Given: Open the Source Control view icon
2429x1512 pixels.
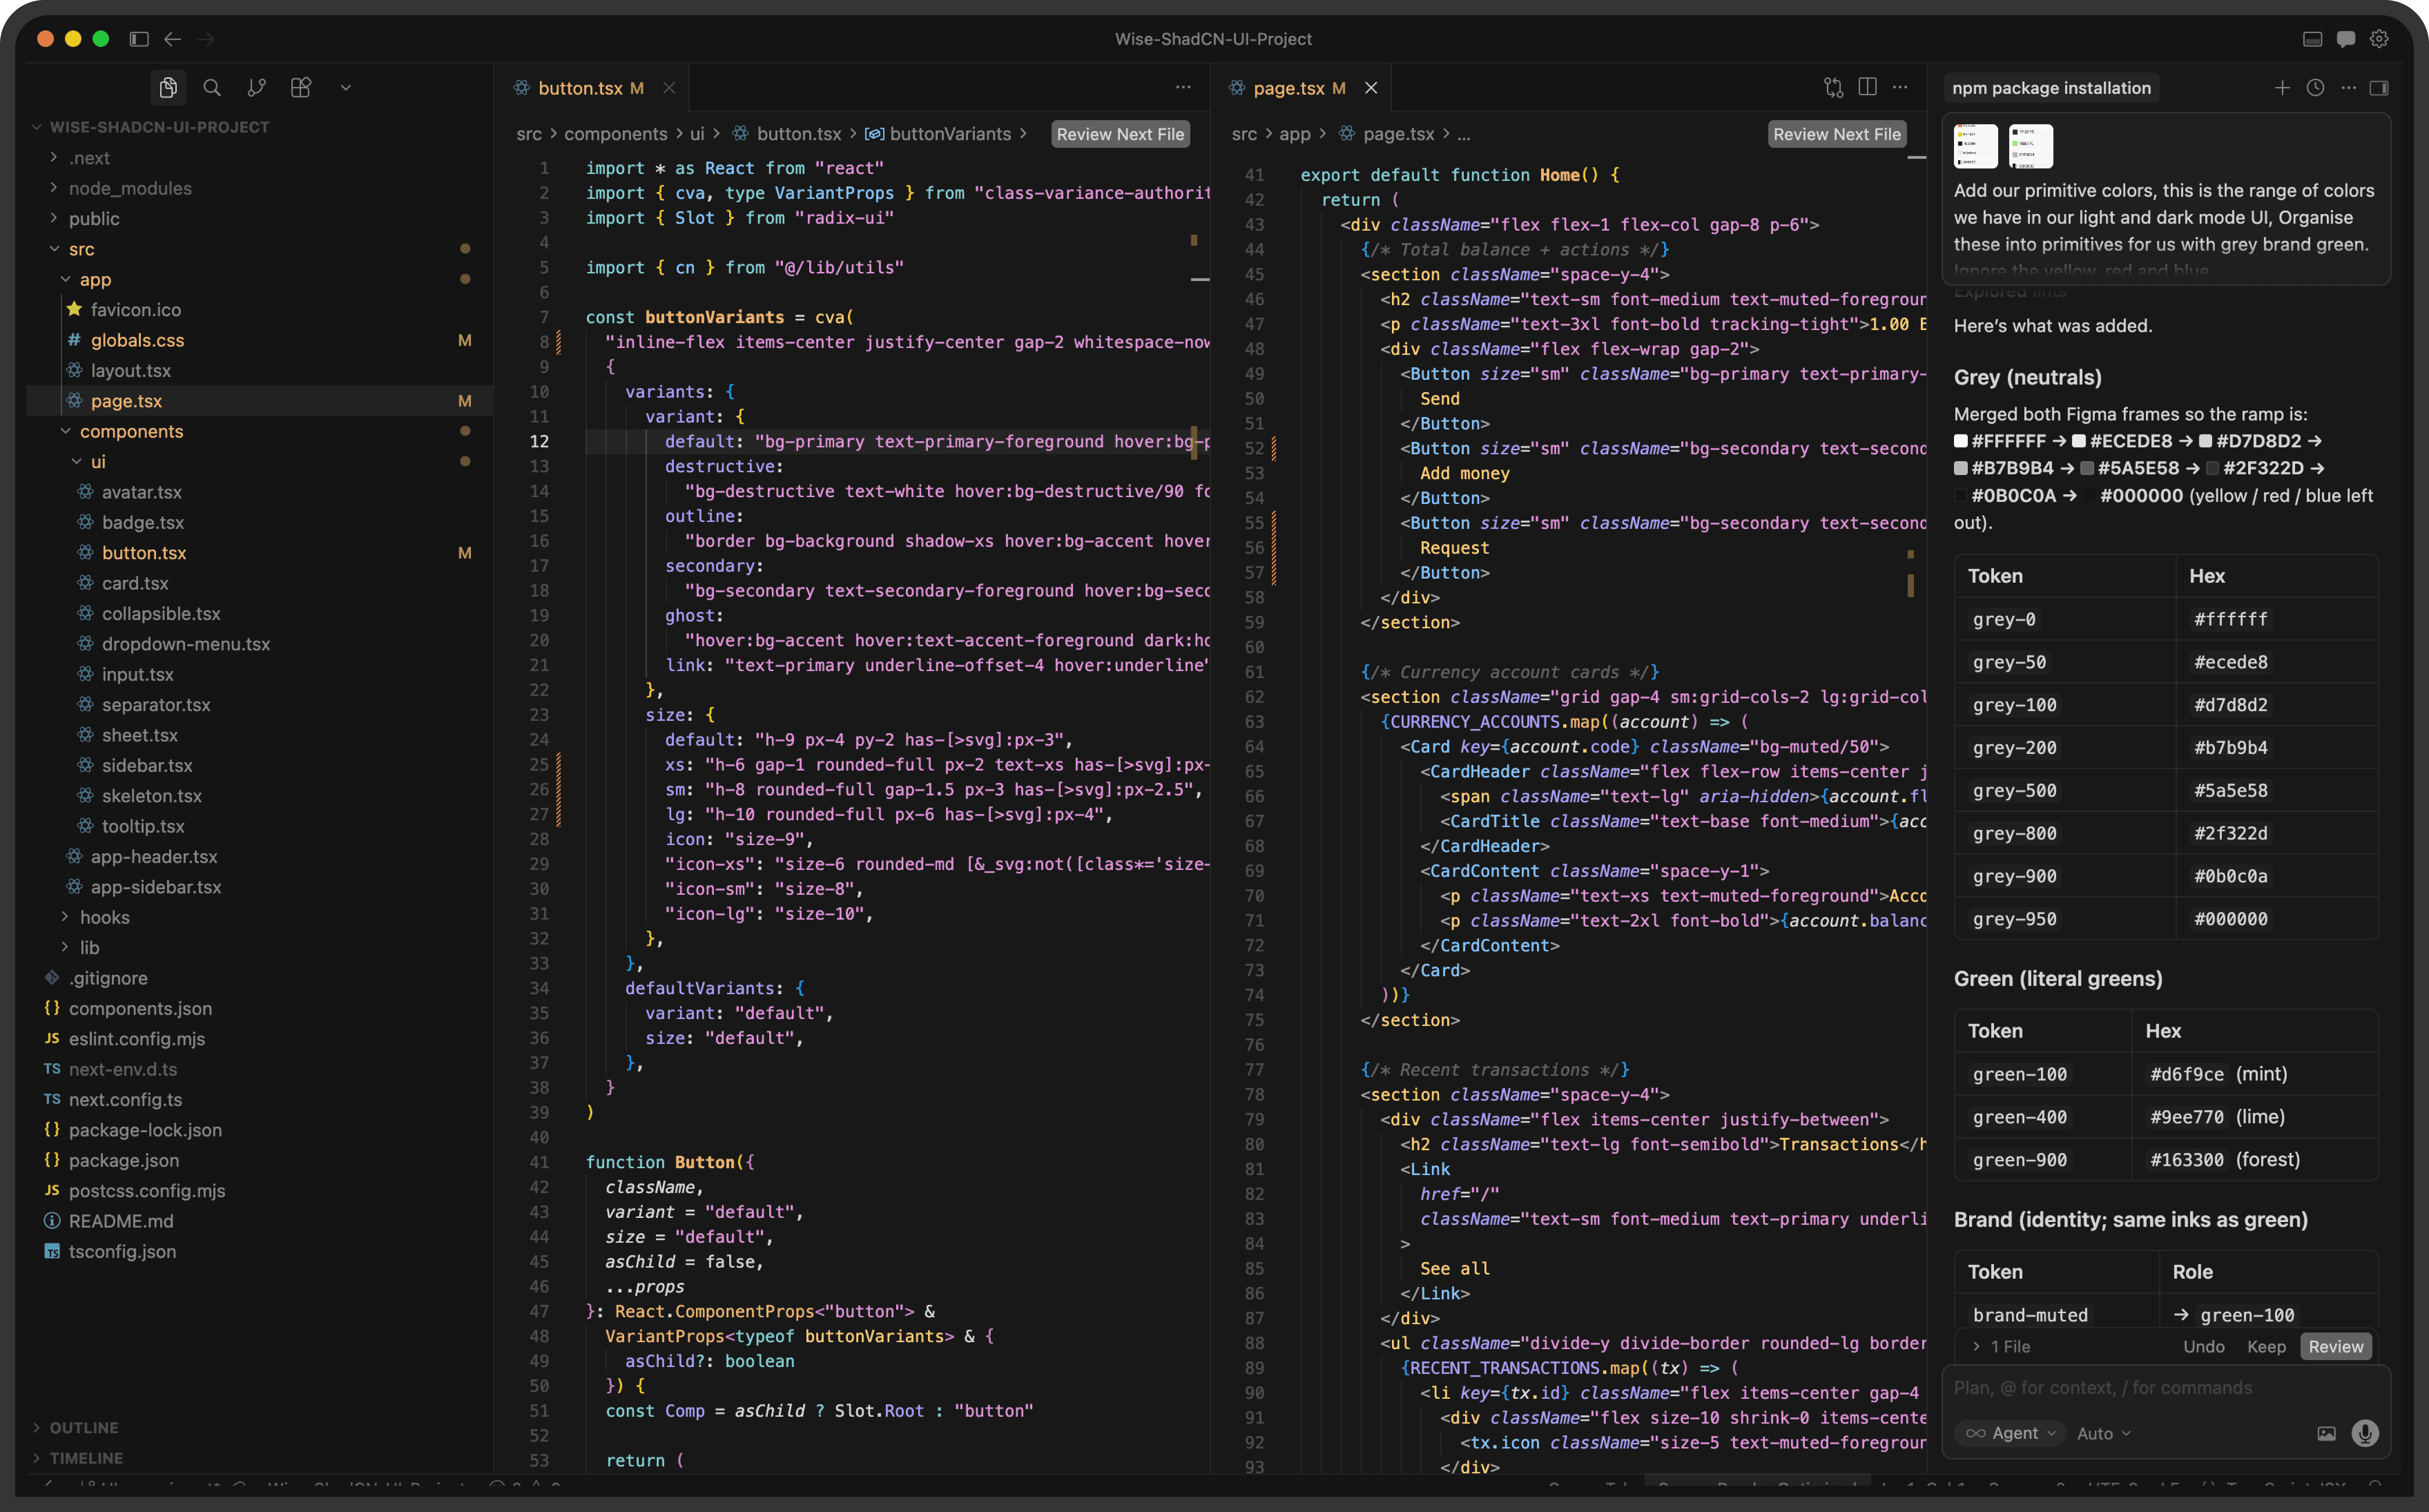Looking at the screenshot, I should pyautogui.click(x=256, y=88).
